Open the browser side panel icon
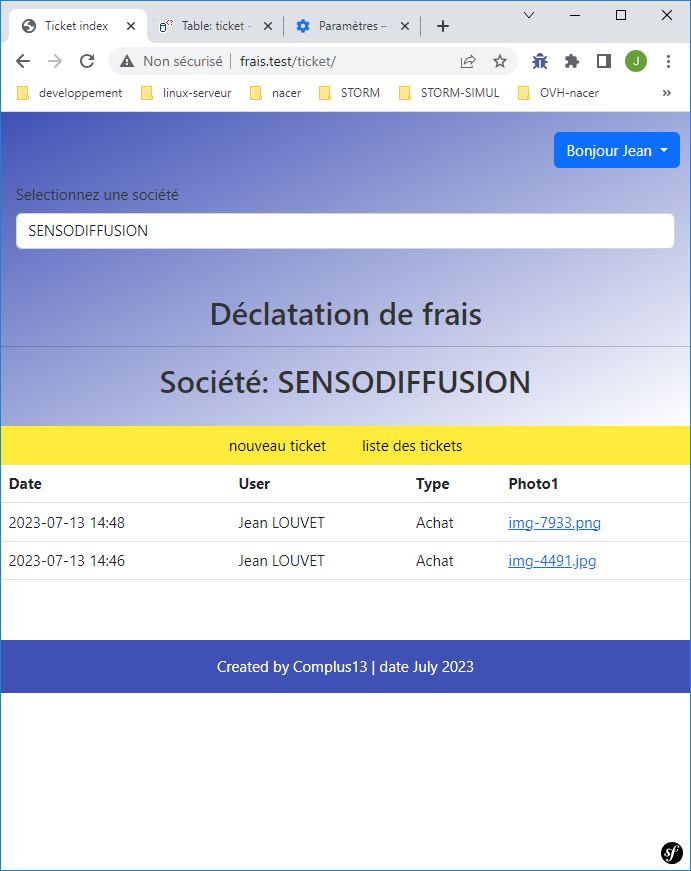 pyautogui.click(x=604, y=61)
